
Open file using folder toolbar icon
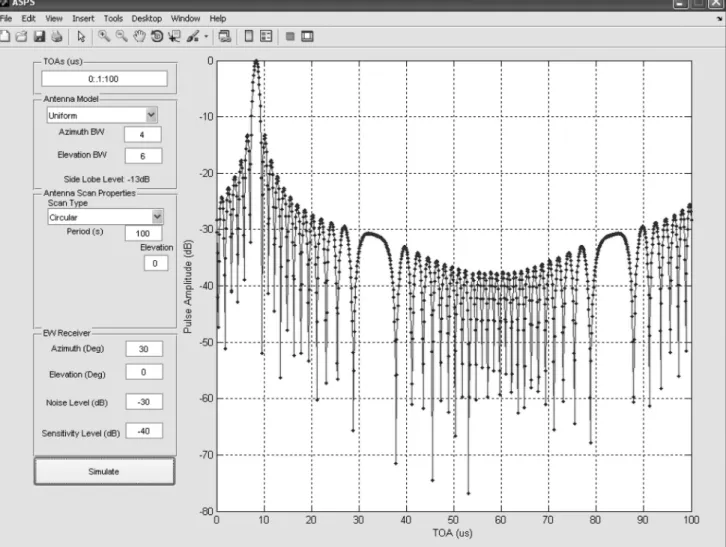tap(21, 36)
